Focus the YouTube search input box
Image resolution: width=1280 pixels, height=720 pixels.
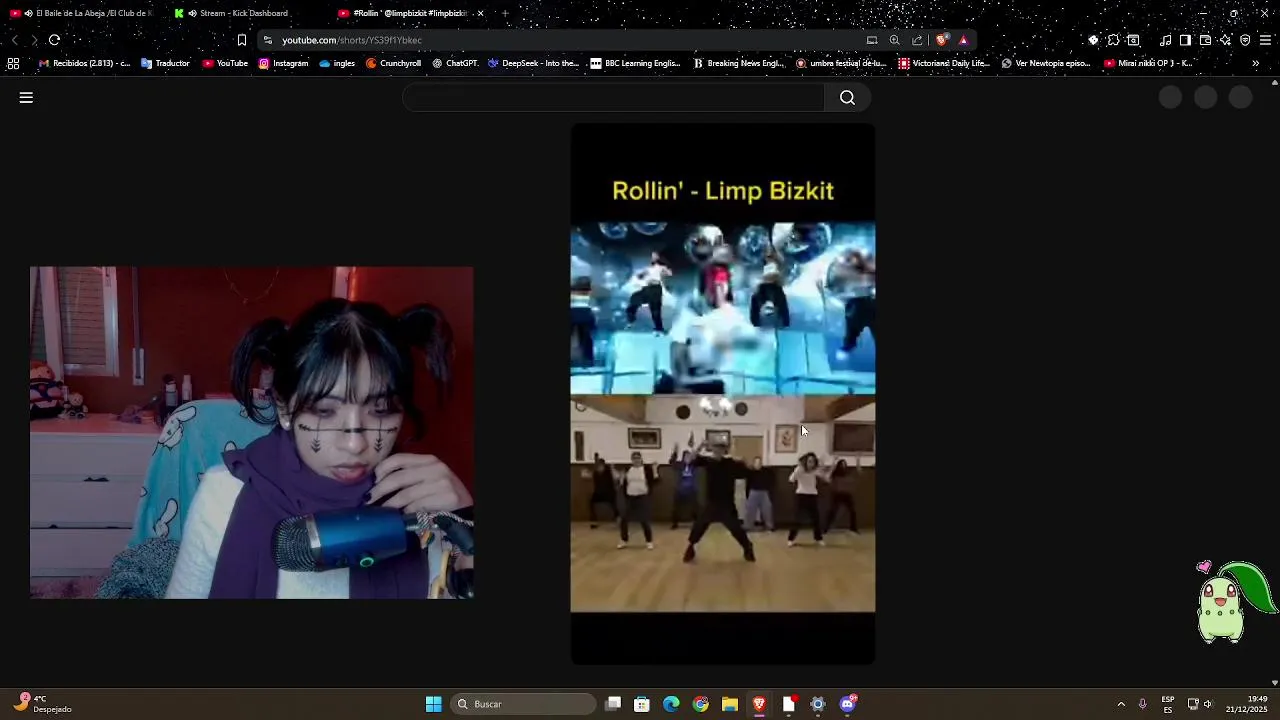(x=613, y=97)
